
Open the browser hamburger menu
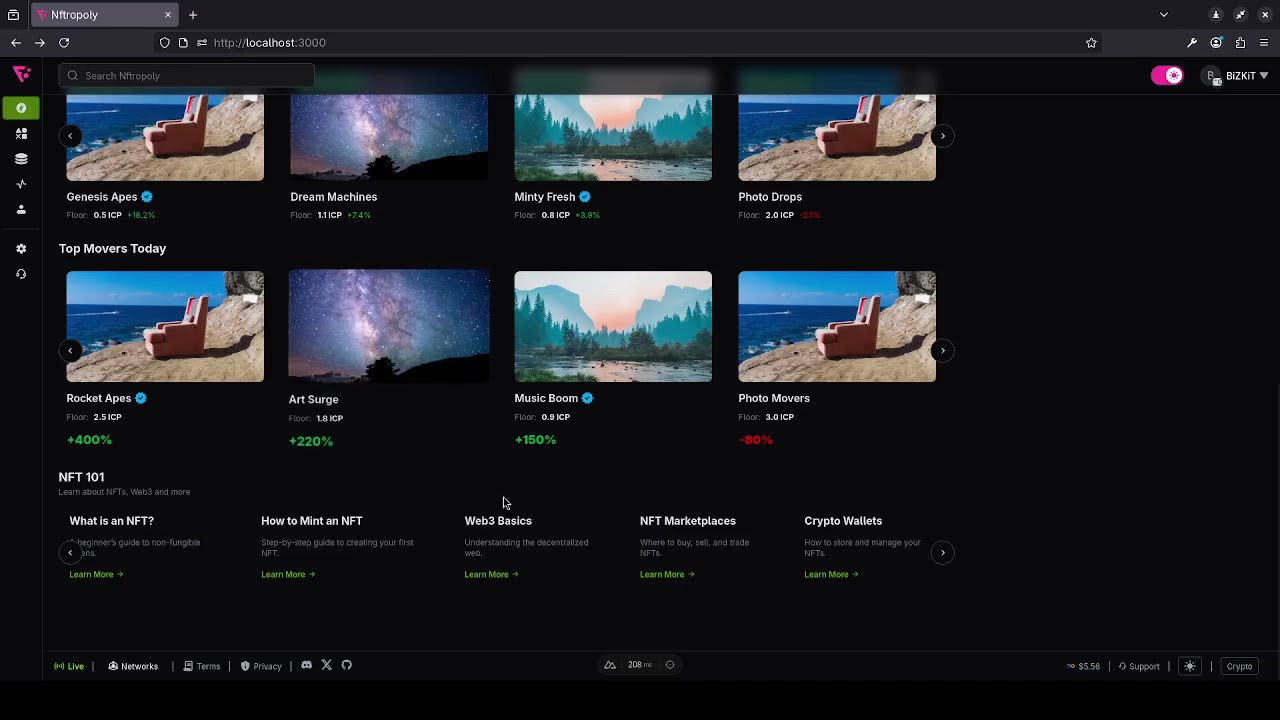(1264, 43)
